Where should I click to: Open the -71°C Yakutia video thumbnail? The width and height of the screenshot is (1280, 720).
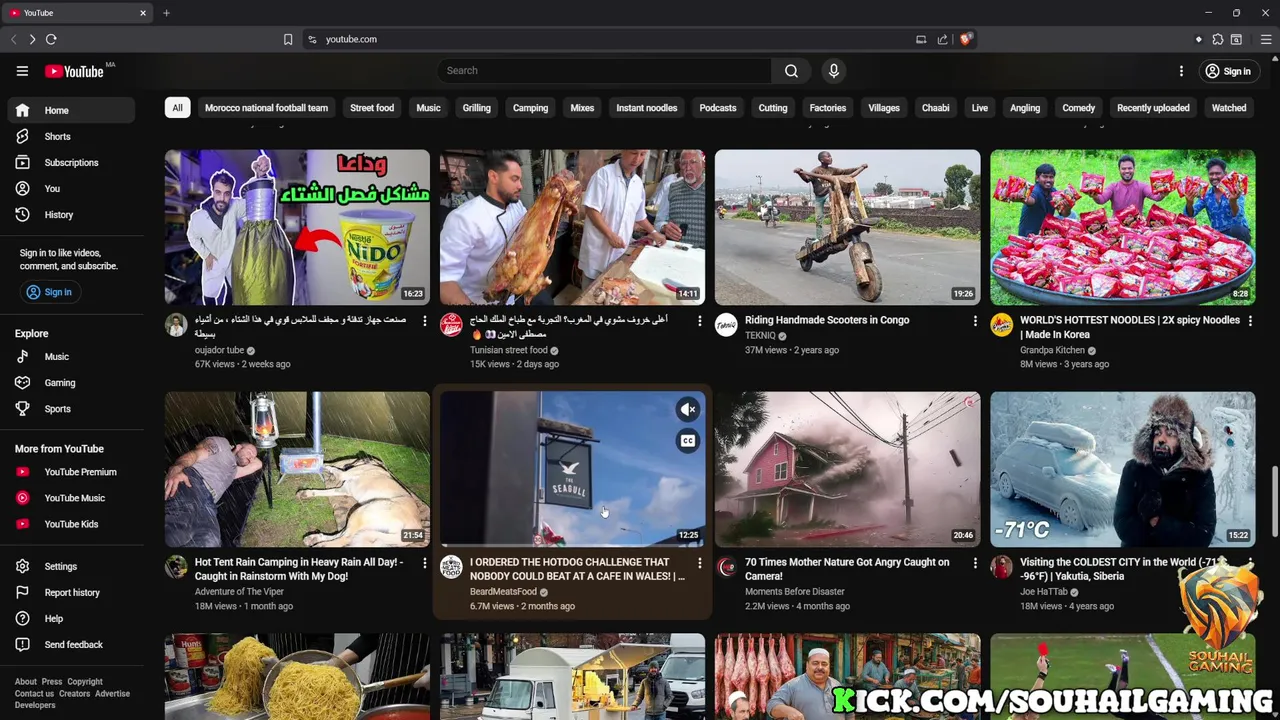click(x=1122, y=469)
